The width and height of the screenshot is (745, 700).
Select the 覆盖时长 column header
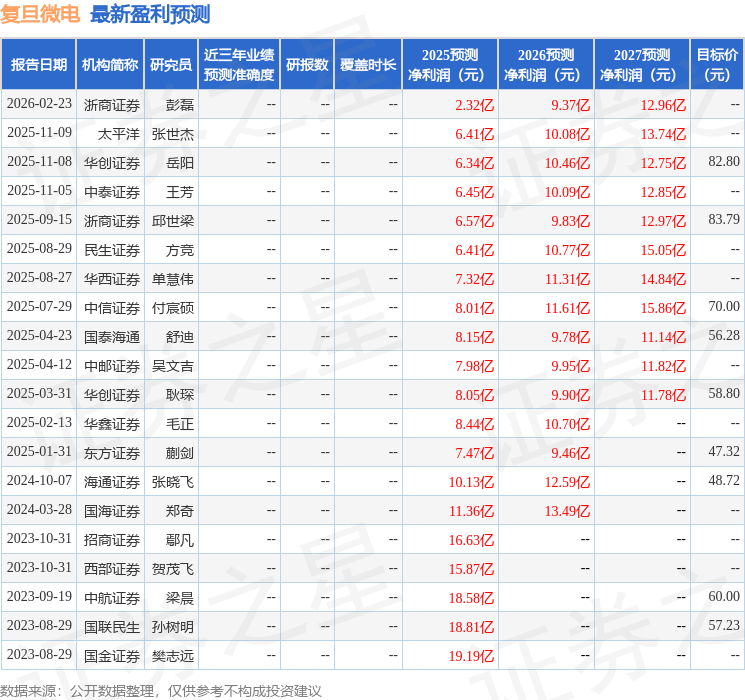pos(368,65)
